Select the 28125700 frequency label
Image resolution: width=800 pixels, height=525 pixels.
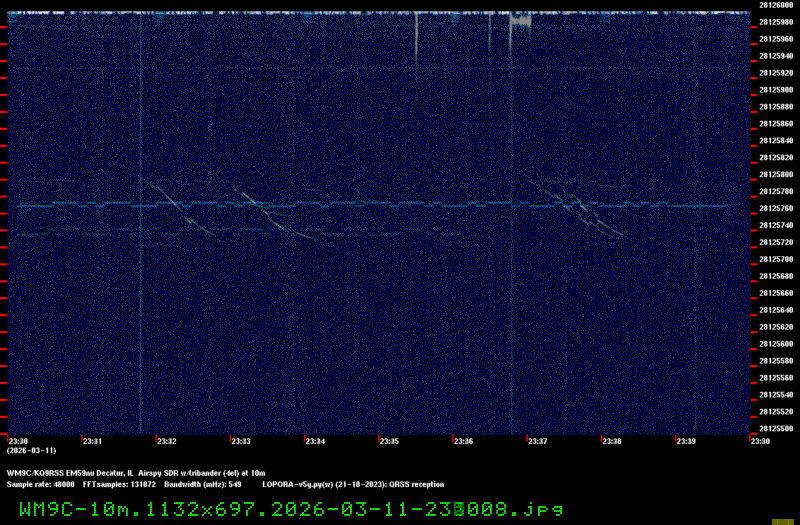click(776, 259)
